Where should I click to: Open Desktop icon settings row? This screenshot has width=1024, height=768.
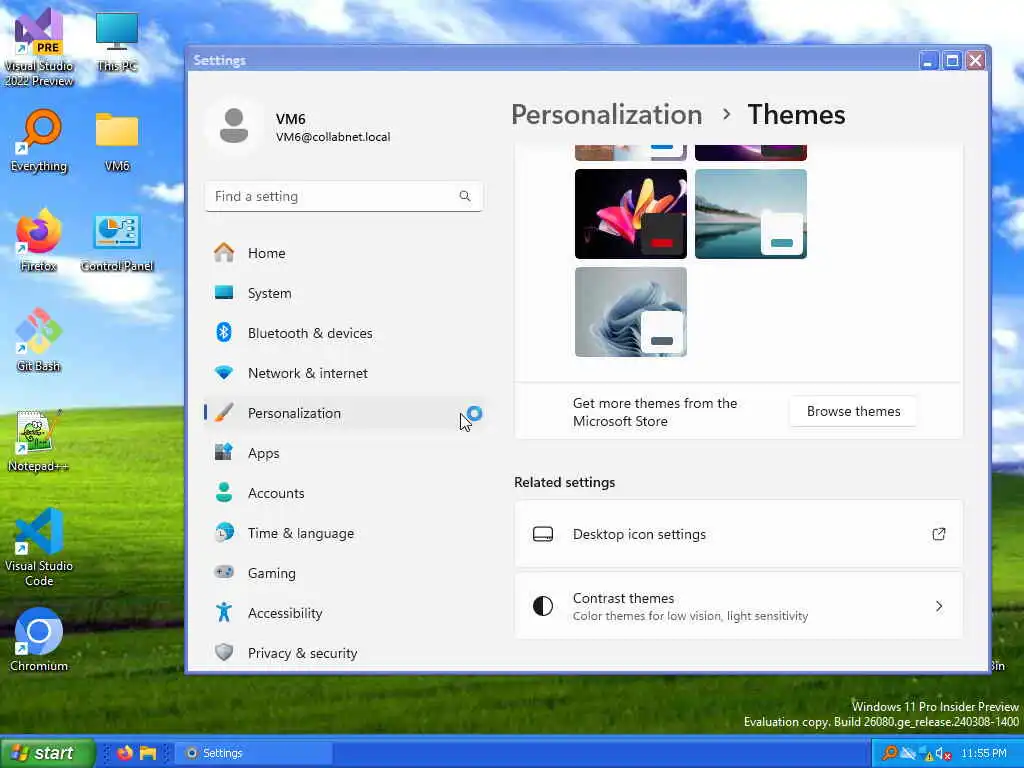[739, 534]
